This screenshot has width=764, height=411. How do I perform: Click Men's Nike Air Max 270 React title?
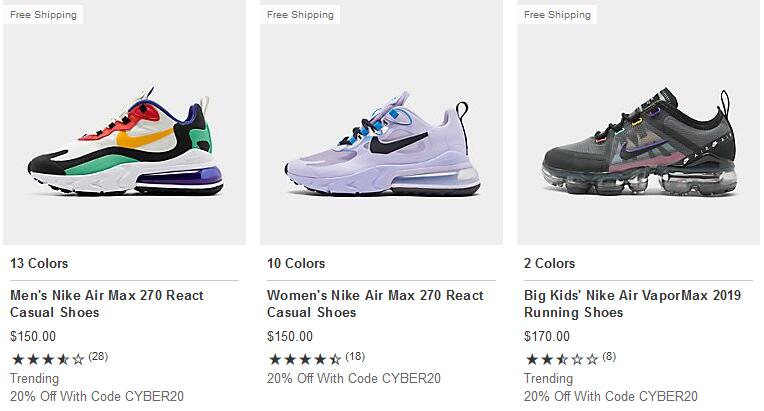point(107,304)
